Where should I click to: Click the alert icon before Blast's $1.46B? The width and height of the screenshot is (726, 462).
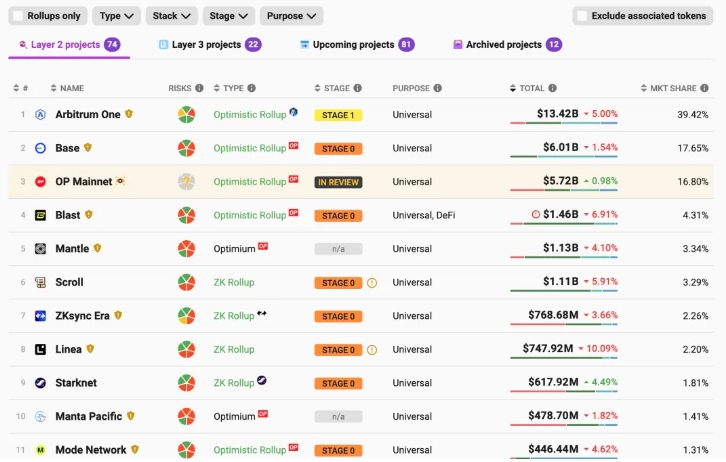[x=536, y=214]
